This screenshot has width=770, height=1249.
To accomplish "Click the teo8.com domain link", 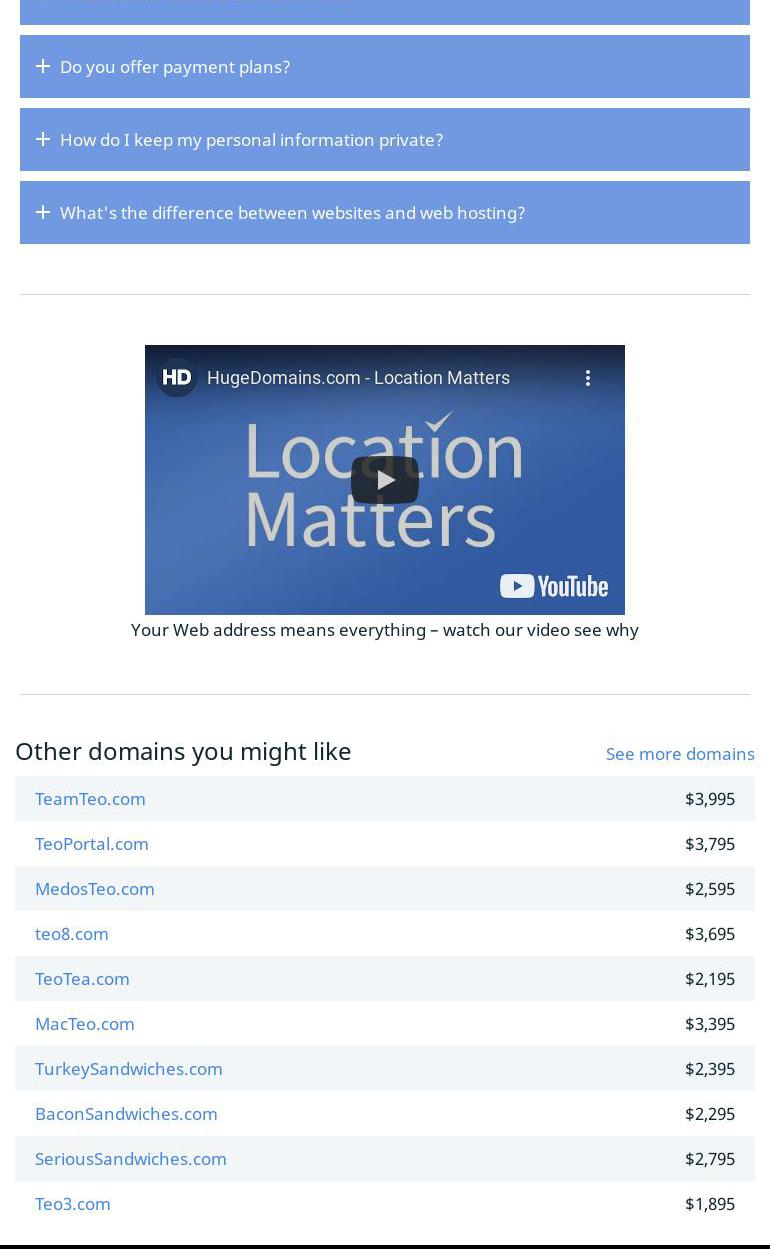I will pos(72,934).
